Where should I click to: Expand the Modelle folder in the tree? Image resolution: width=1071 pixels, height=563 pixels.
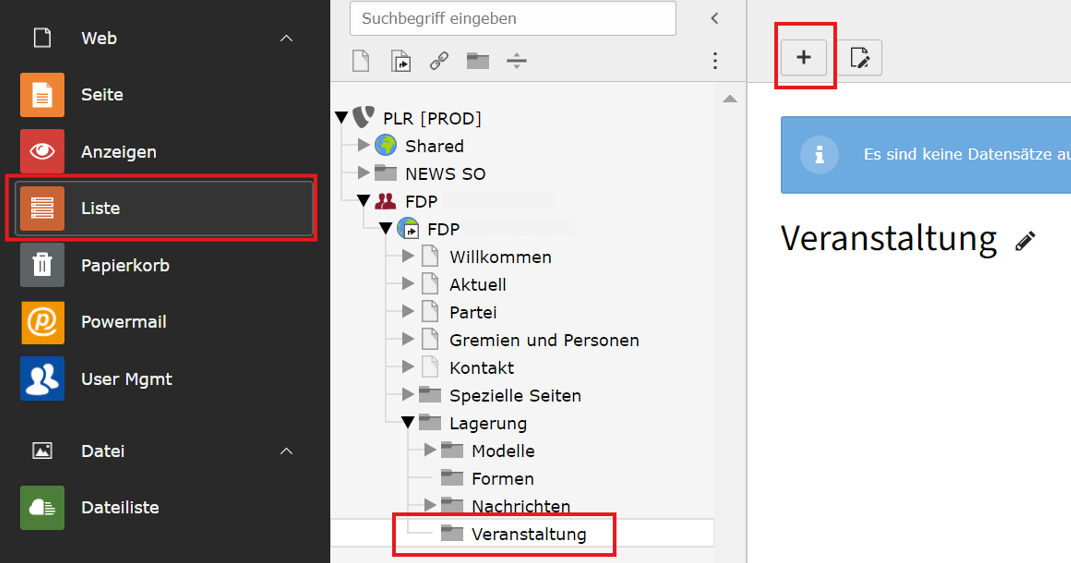point(430,450)
